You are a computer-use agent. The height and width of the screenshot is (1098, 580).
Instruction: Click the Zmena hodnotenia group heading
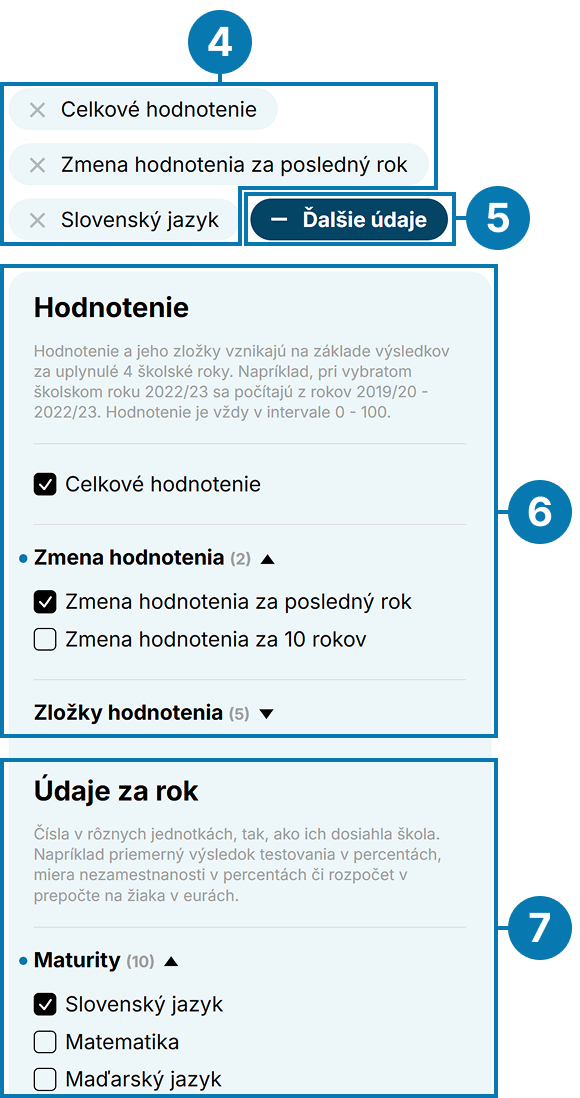point(128,558)
